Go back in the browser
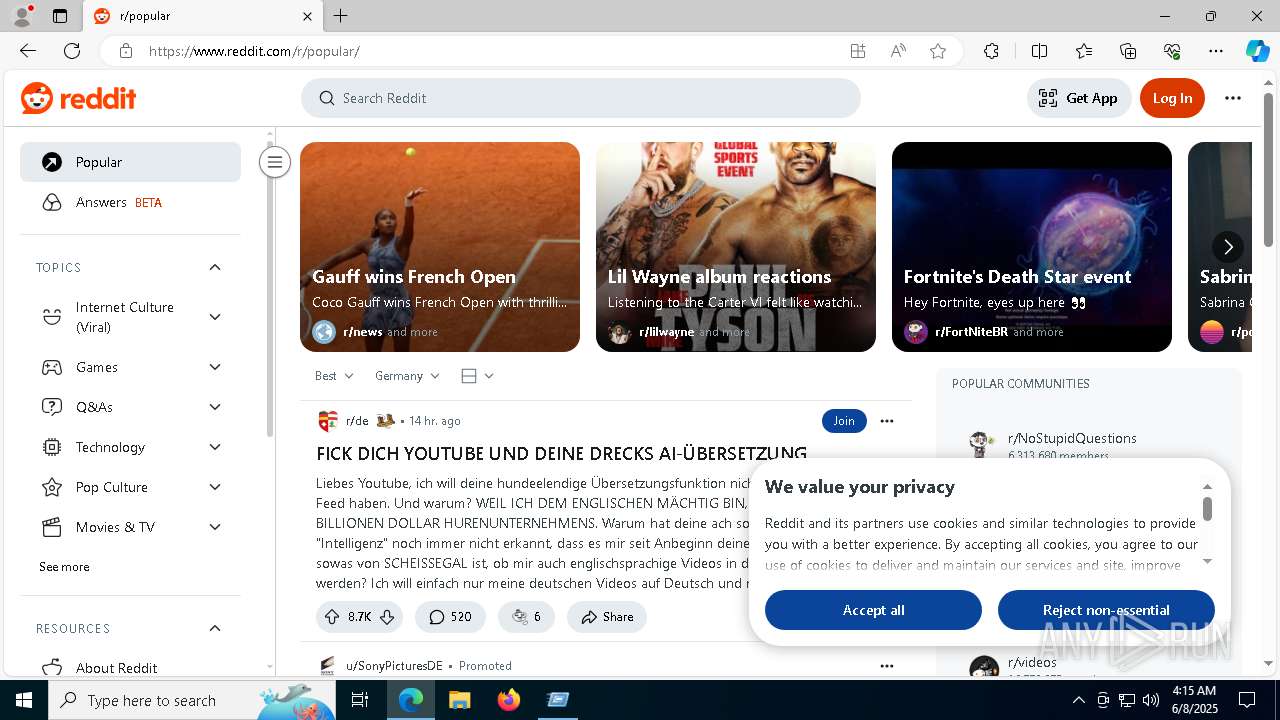Image resolution: width=1280 pixels, height=720 pixels. point(28,51)
